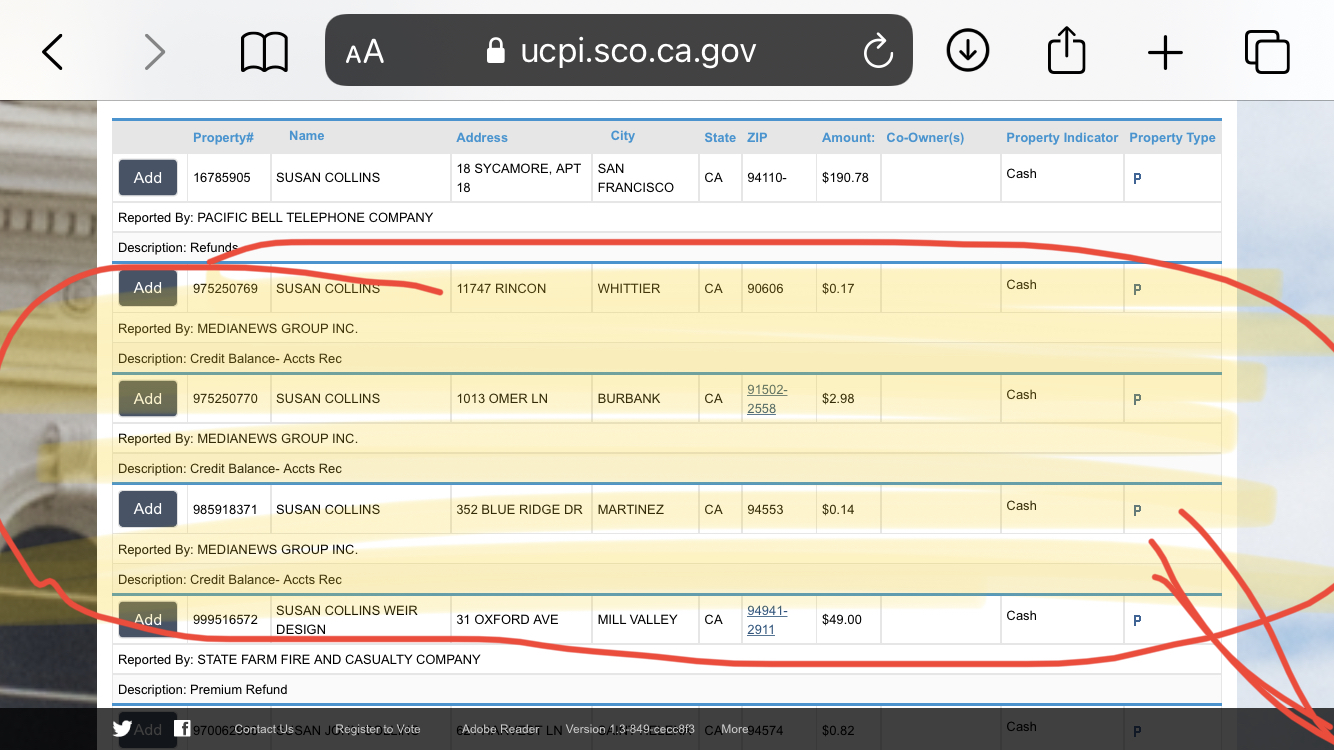Select city MILL VALLEY cell

pos(638,619)
